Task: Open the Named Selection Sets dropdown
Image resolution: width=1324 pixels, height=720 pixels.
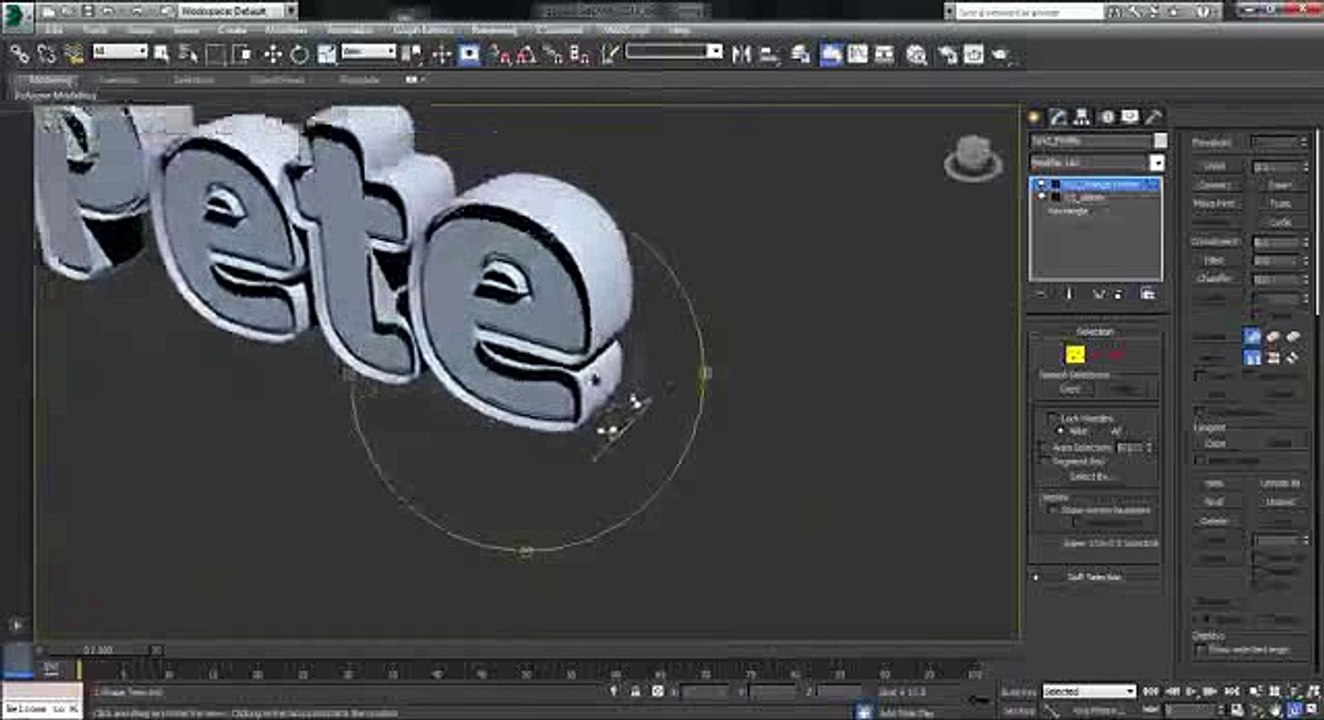Action: pos(674,51)
